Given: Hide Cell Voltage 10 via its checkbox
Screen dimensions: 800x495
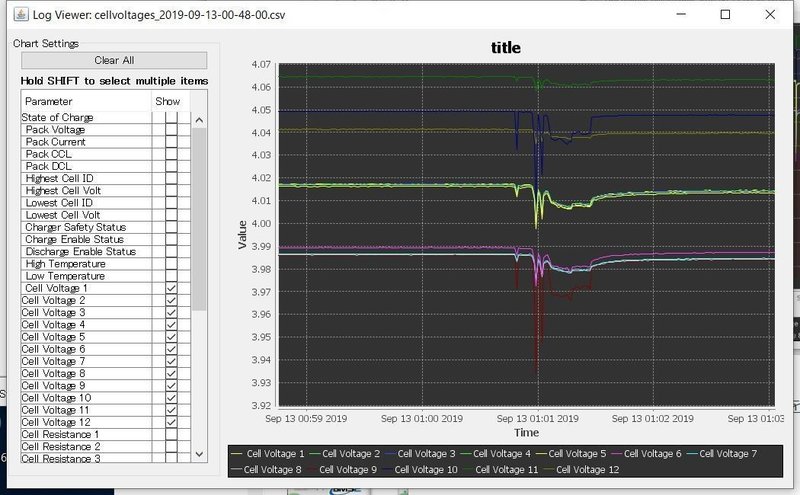Looking at the screenshot, I should coord(171,398).
